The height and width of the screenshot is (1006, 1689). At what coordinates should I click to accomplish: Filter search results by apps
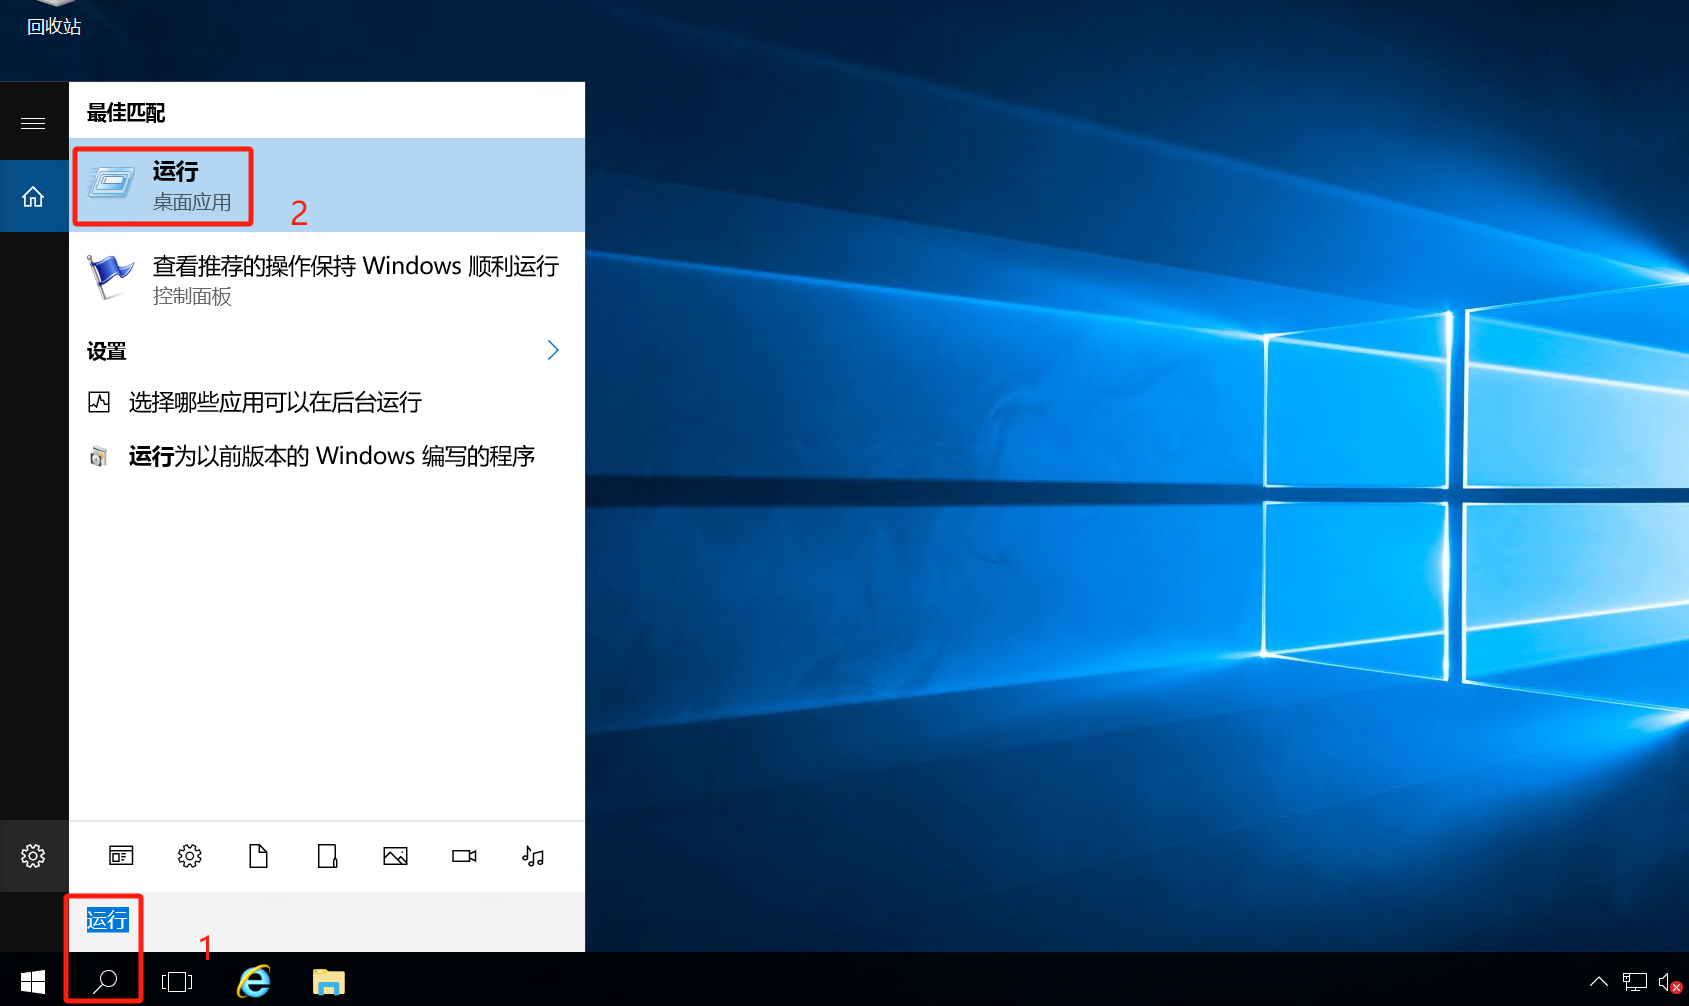tap(121, 856)
